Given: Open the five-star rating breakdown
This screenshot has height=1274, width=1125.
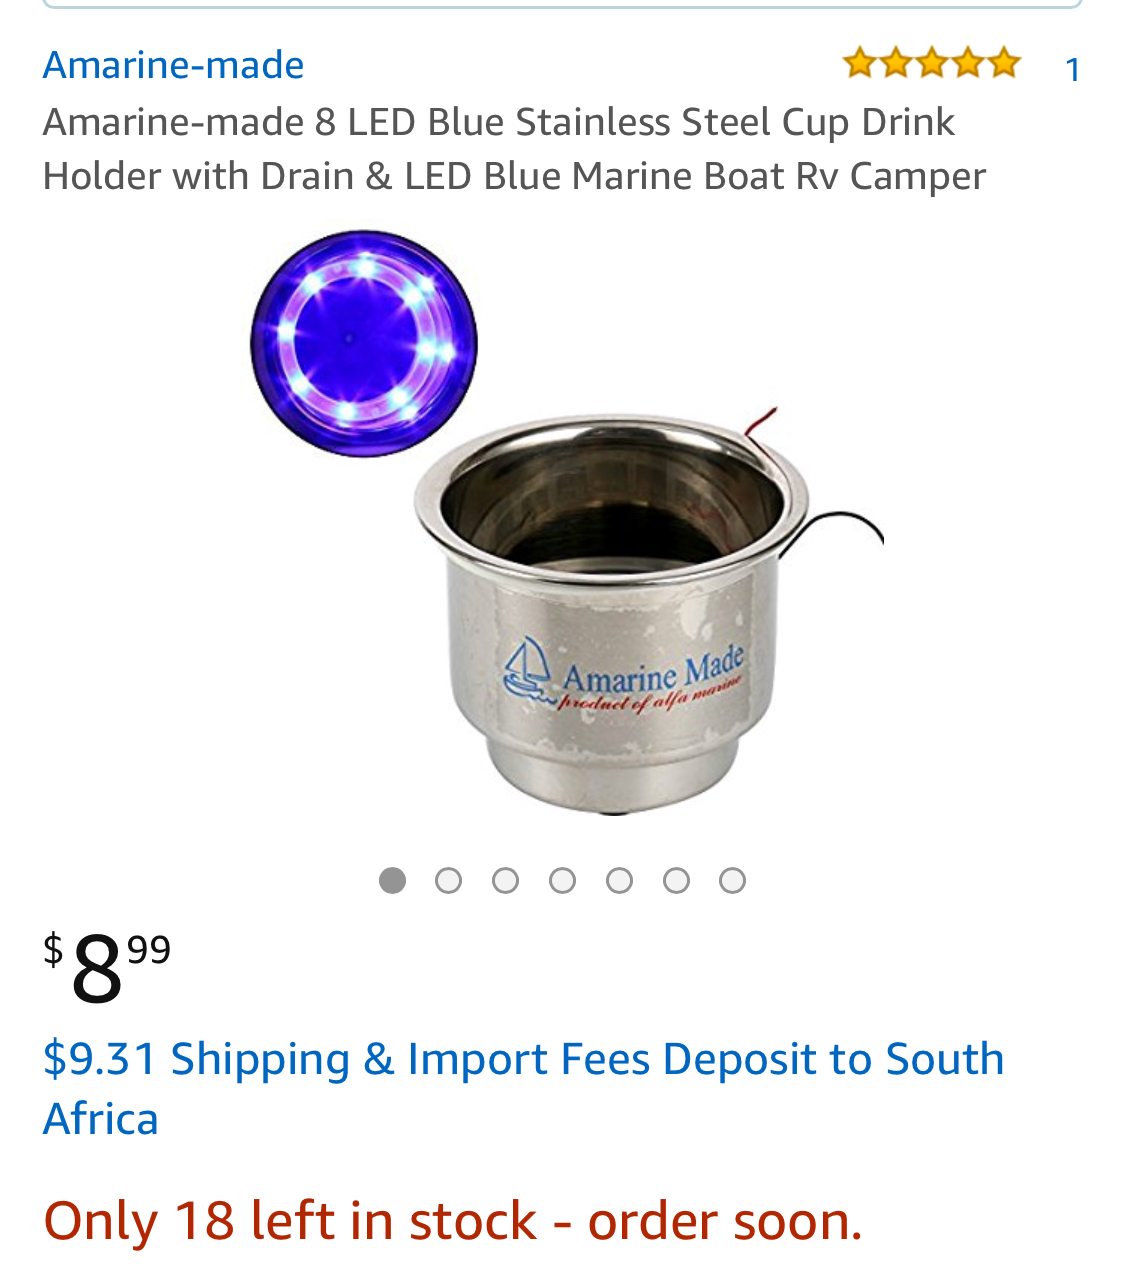Looking at the screenshot, I should pyautogui.click(x=931, y=64).
